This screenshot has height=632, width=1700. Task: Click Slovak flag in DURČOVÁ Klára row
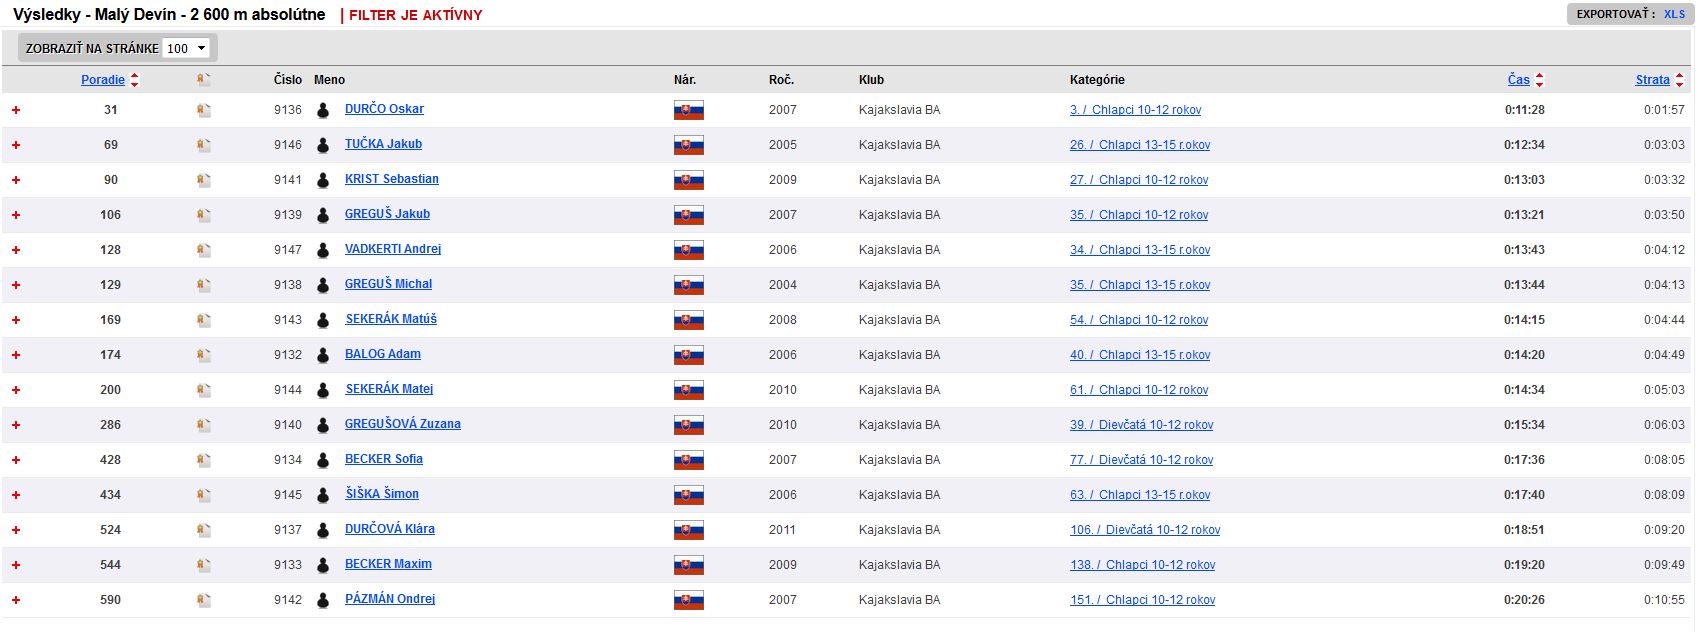pos(688,530)
